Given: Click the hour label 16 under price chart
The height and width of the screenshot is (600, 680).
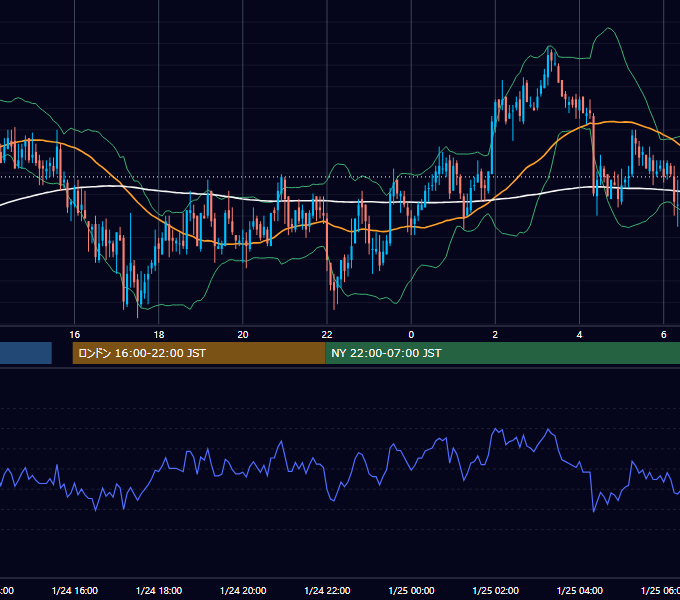Looking at the screenshot, I should point(75,334).
